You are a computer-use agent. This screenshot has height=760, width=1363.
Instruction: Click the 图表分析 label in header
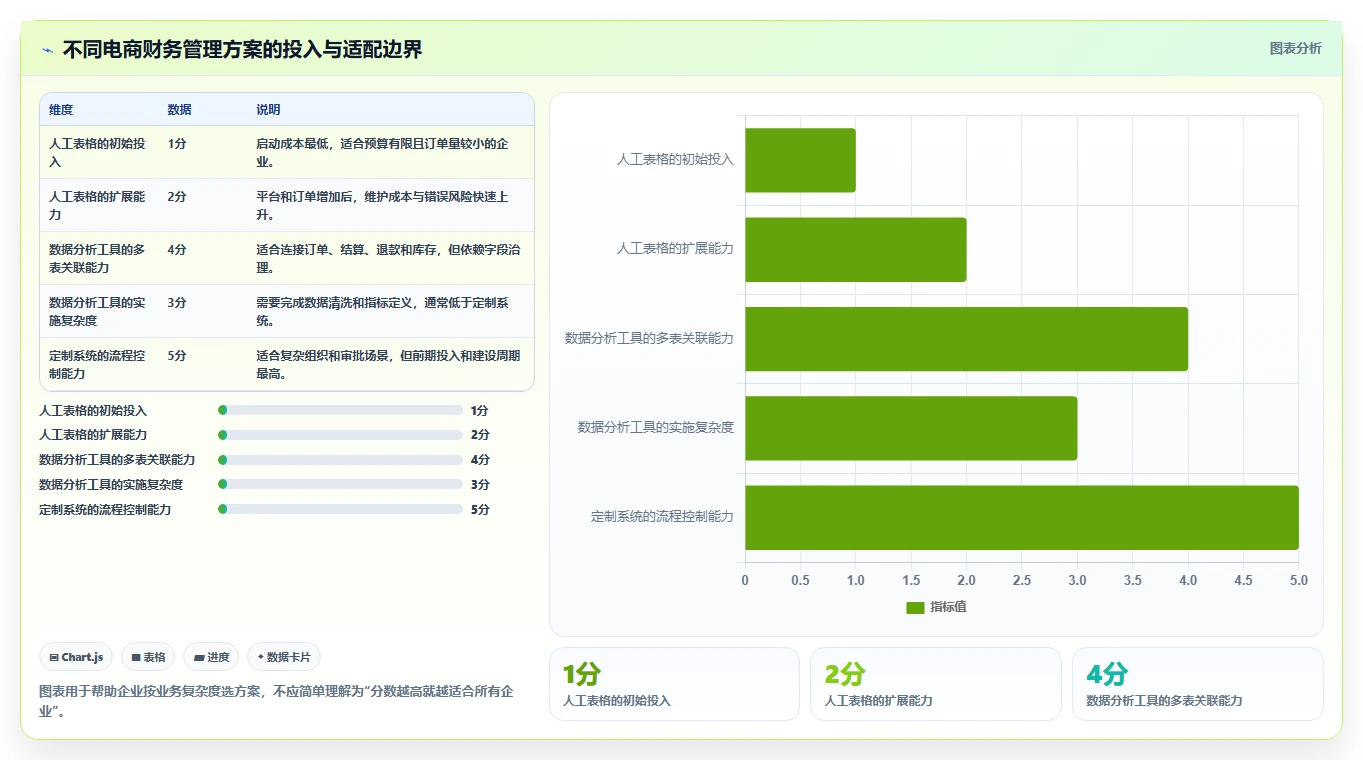[1295, 48]
